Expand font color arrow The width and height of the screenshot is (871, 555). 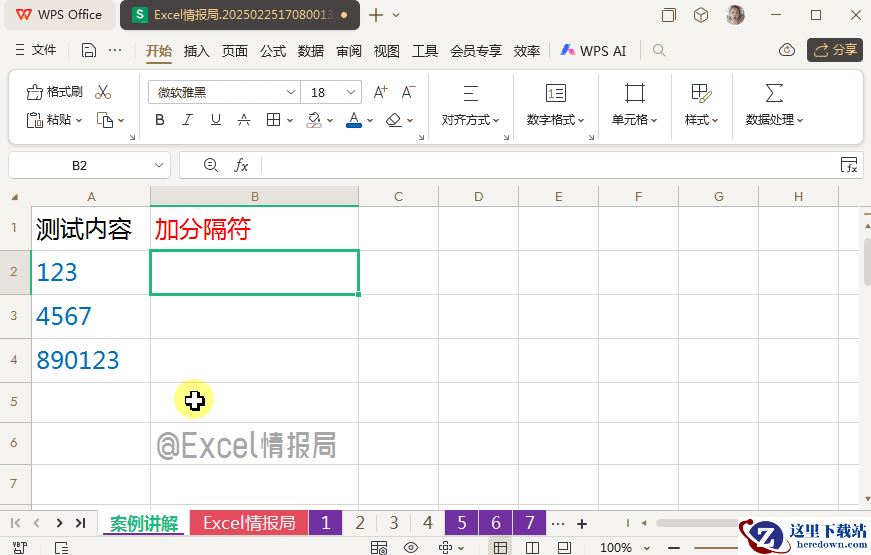pyautogui.click(x=370, y=120)
